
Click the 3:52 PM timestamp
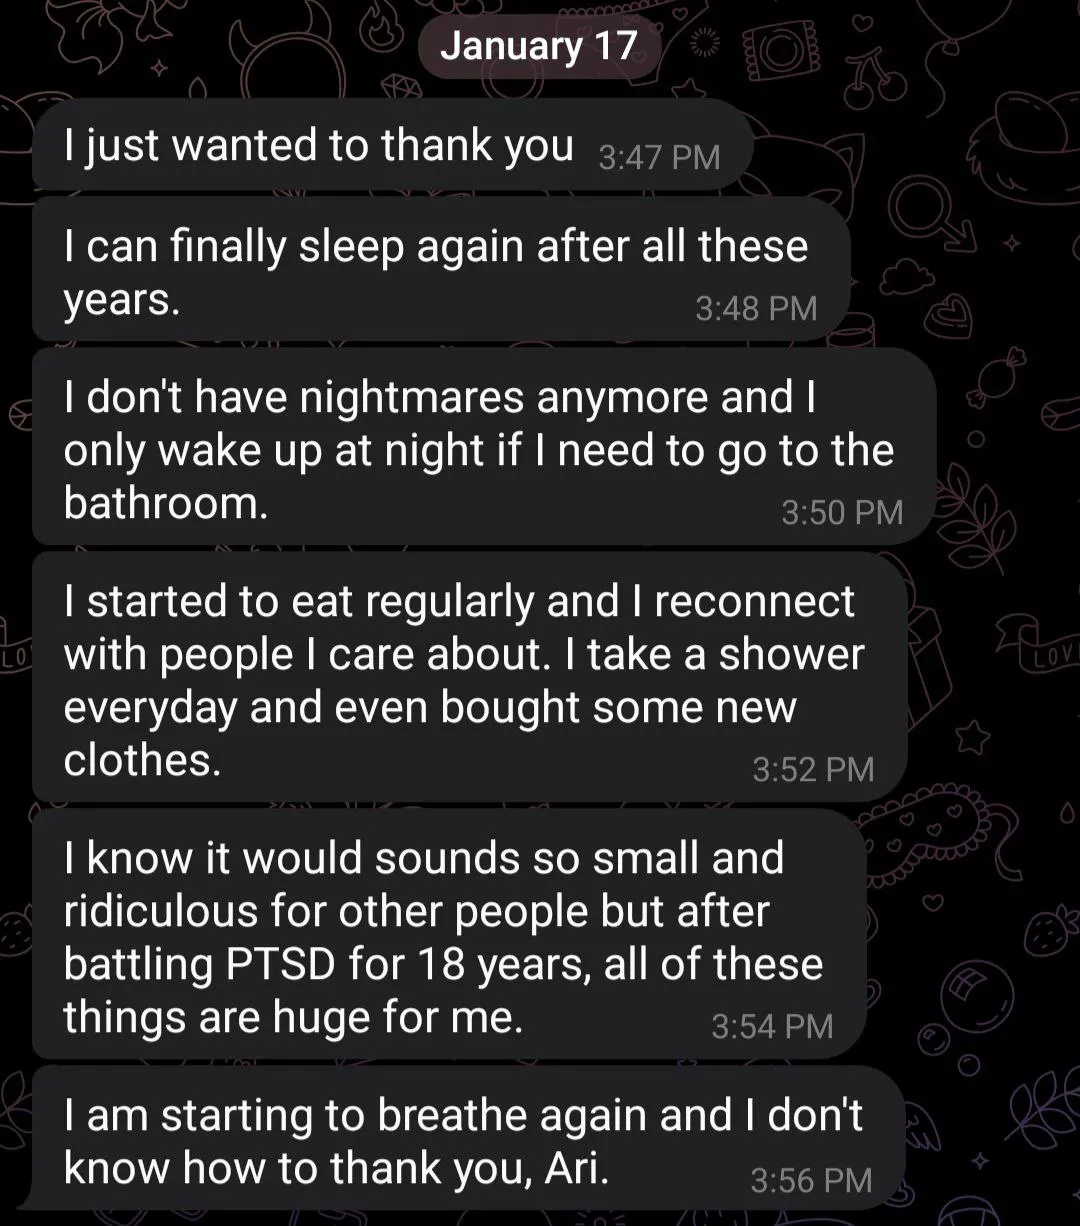pyautogui.click(x=813, y=768)
